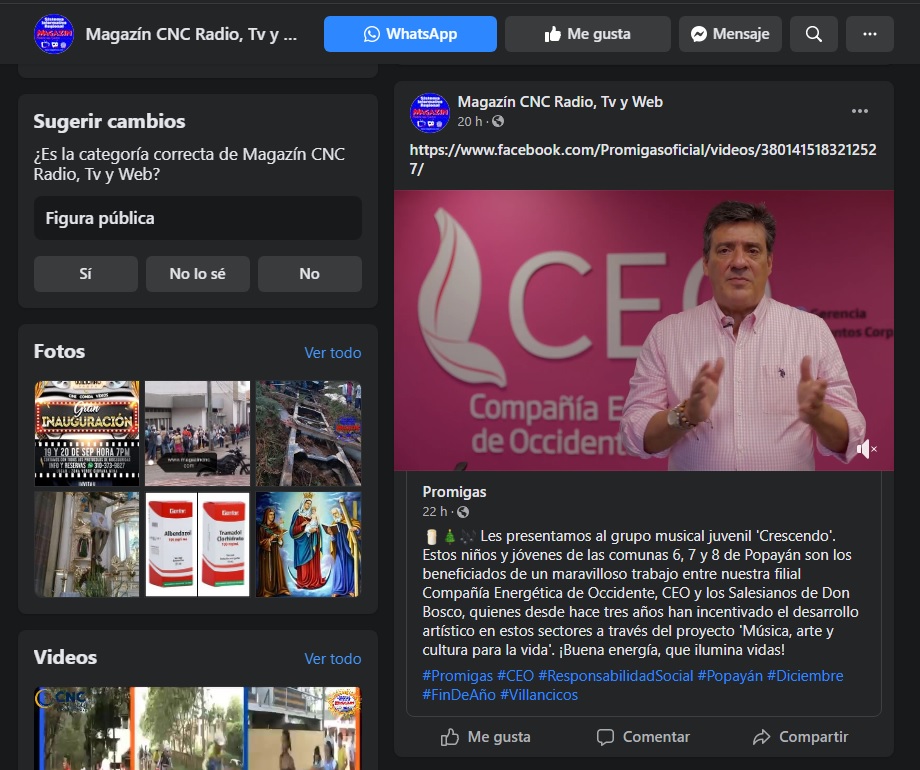Image resolution: width=920 pixels, height=770 pixels.
Task: Open the post author's profile picture
Action: 430,113
